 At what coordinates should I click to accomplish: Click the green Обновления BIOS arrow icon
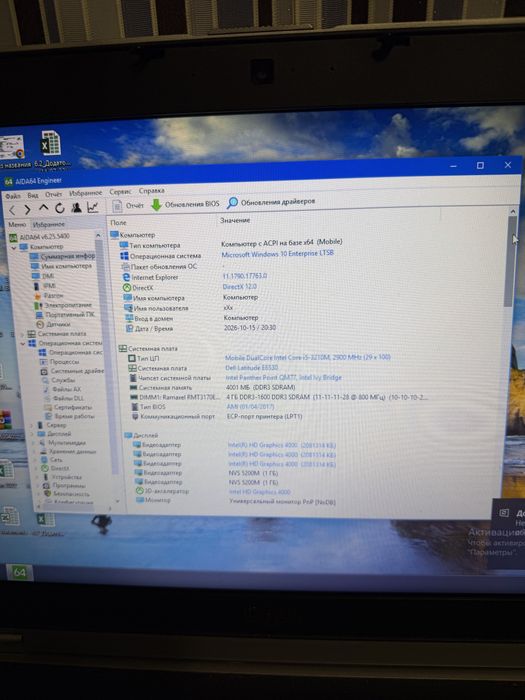pos(156,205)
